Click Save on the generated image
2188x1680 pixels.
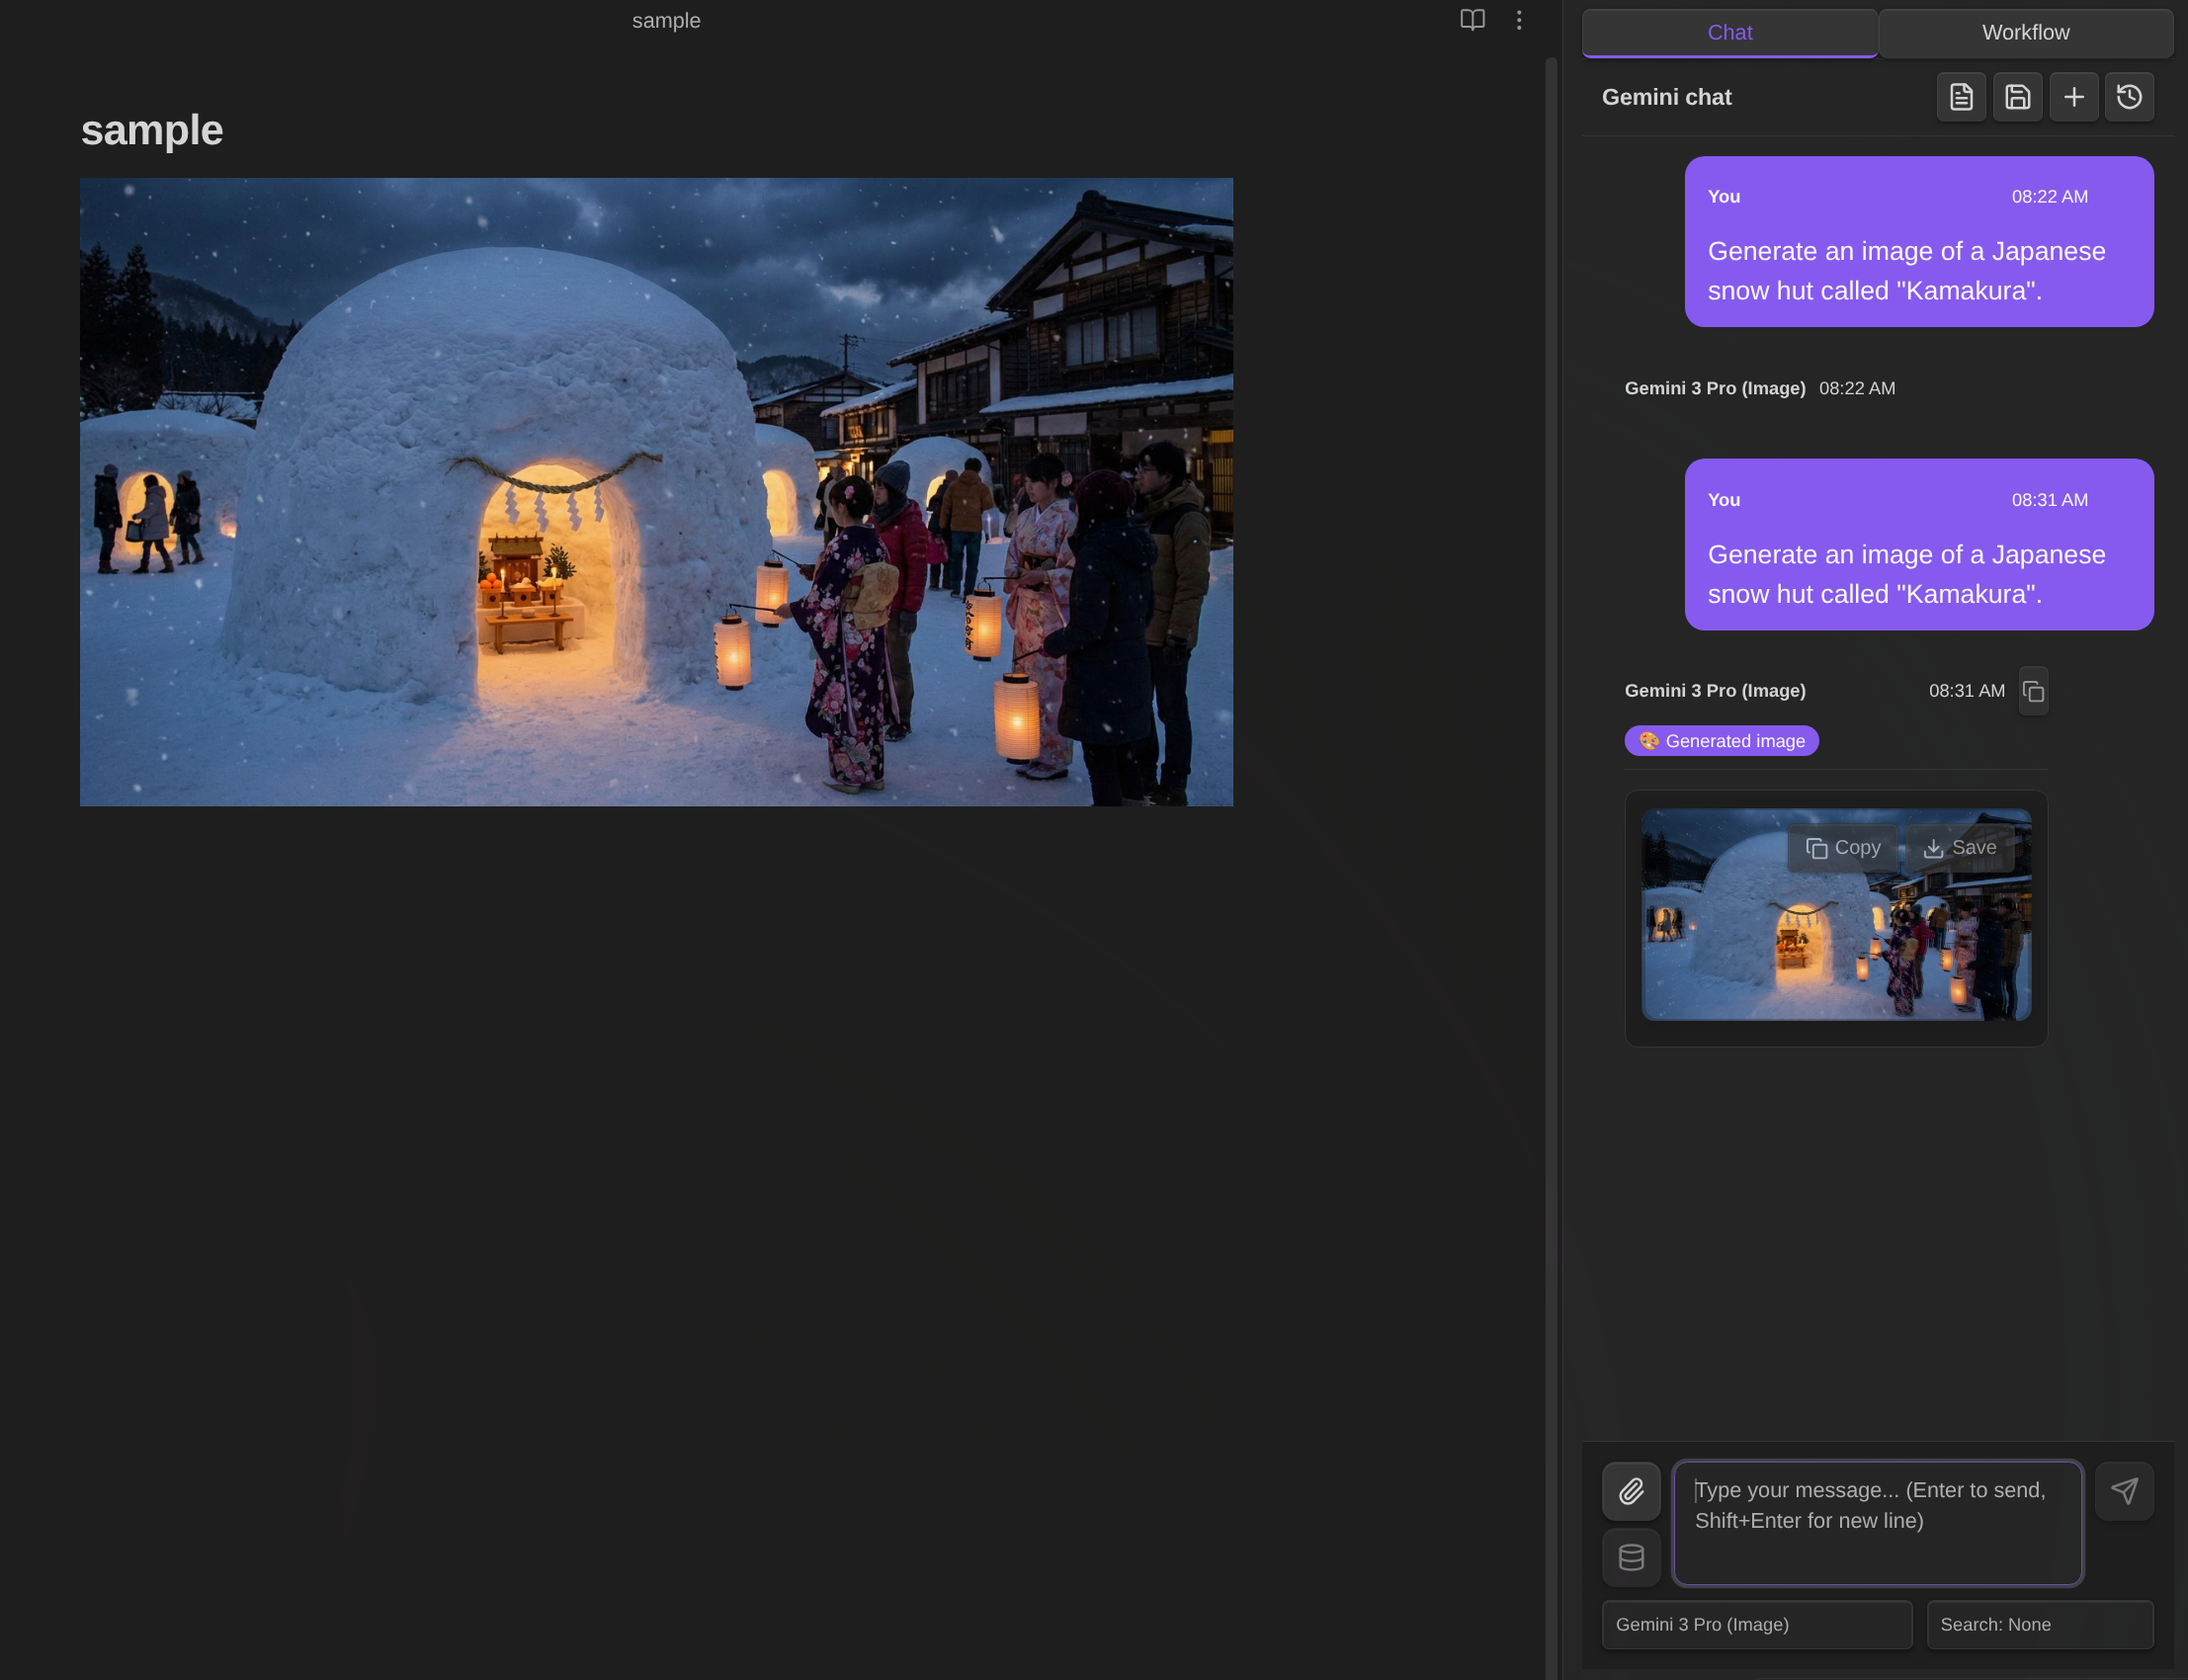coord(1959,848)
